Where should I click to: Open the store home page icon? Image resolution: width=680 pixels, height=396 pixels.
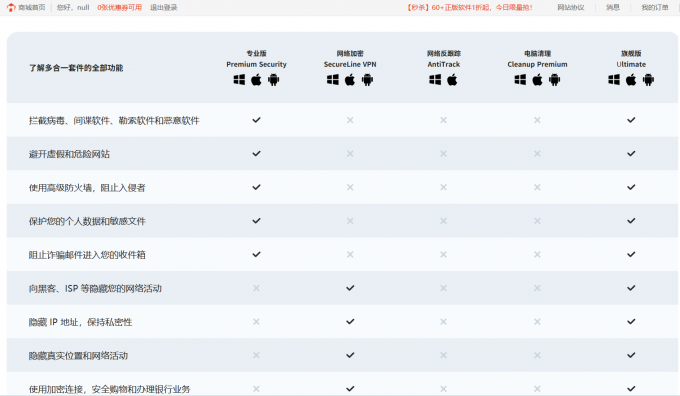[11, 7]
